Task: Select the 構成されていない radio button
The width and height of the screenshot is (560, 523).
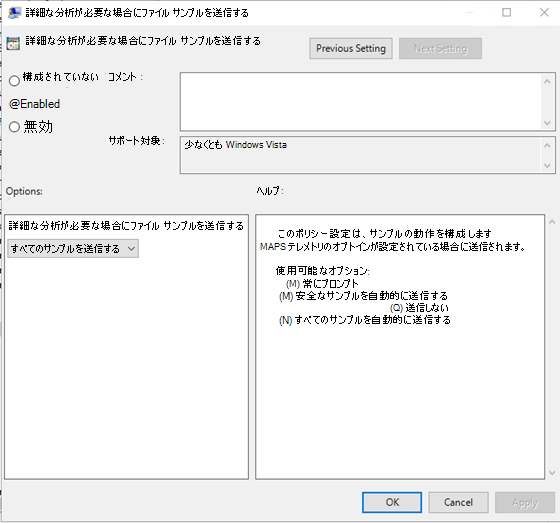Action: coord(14,81)
